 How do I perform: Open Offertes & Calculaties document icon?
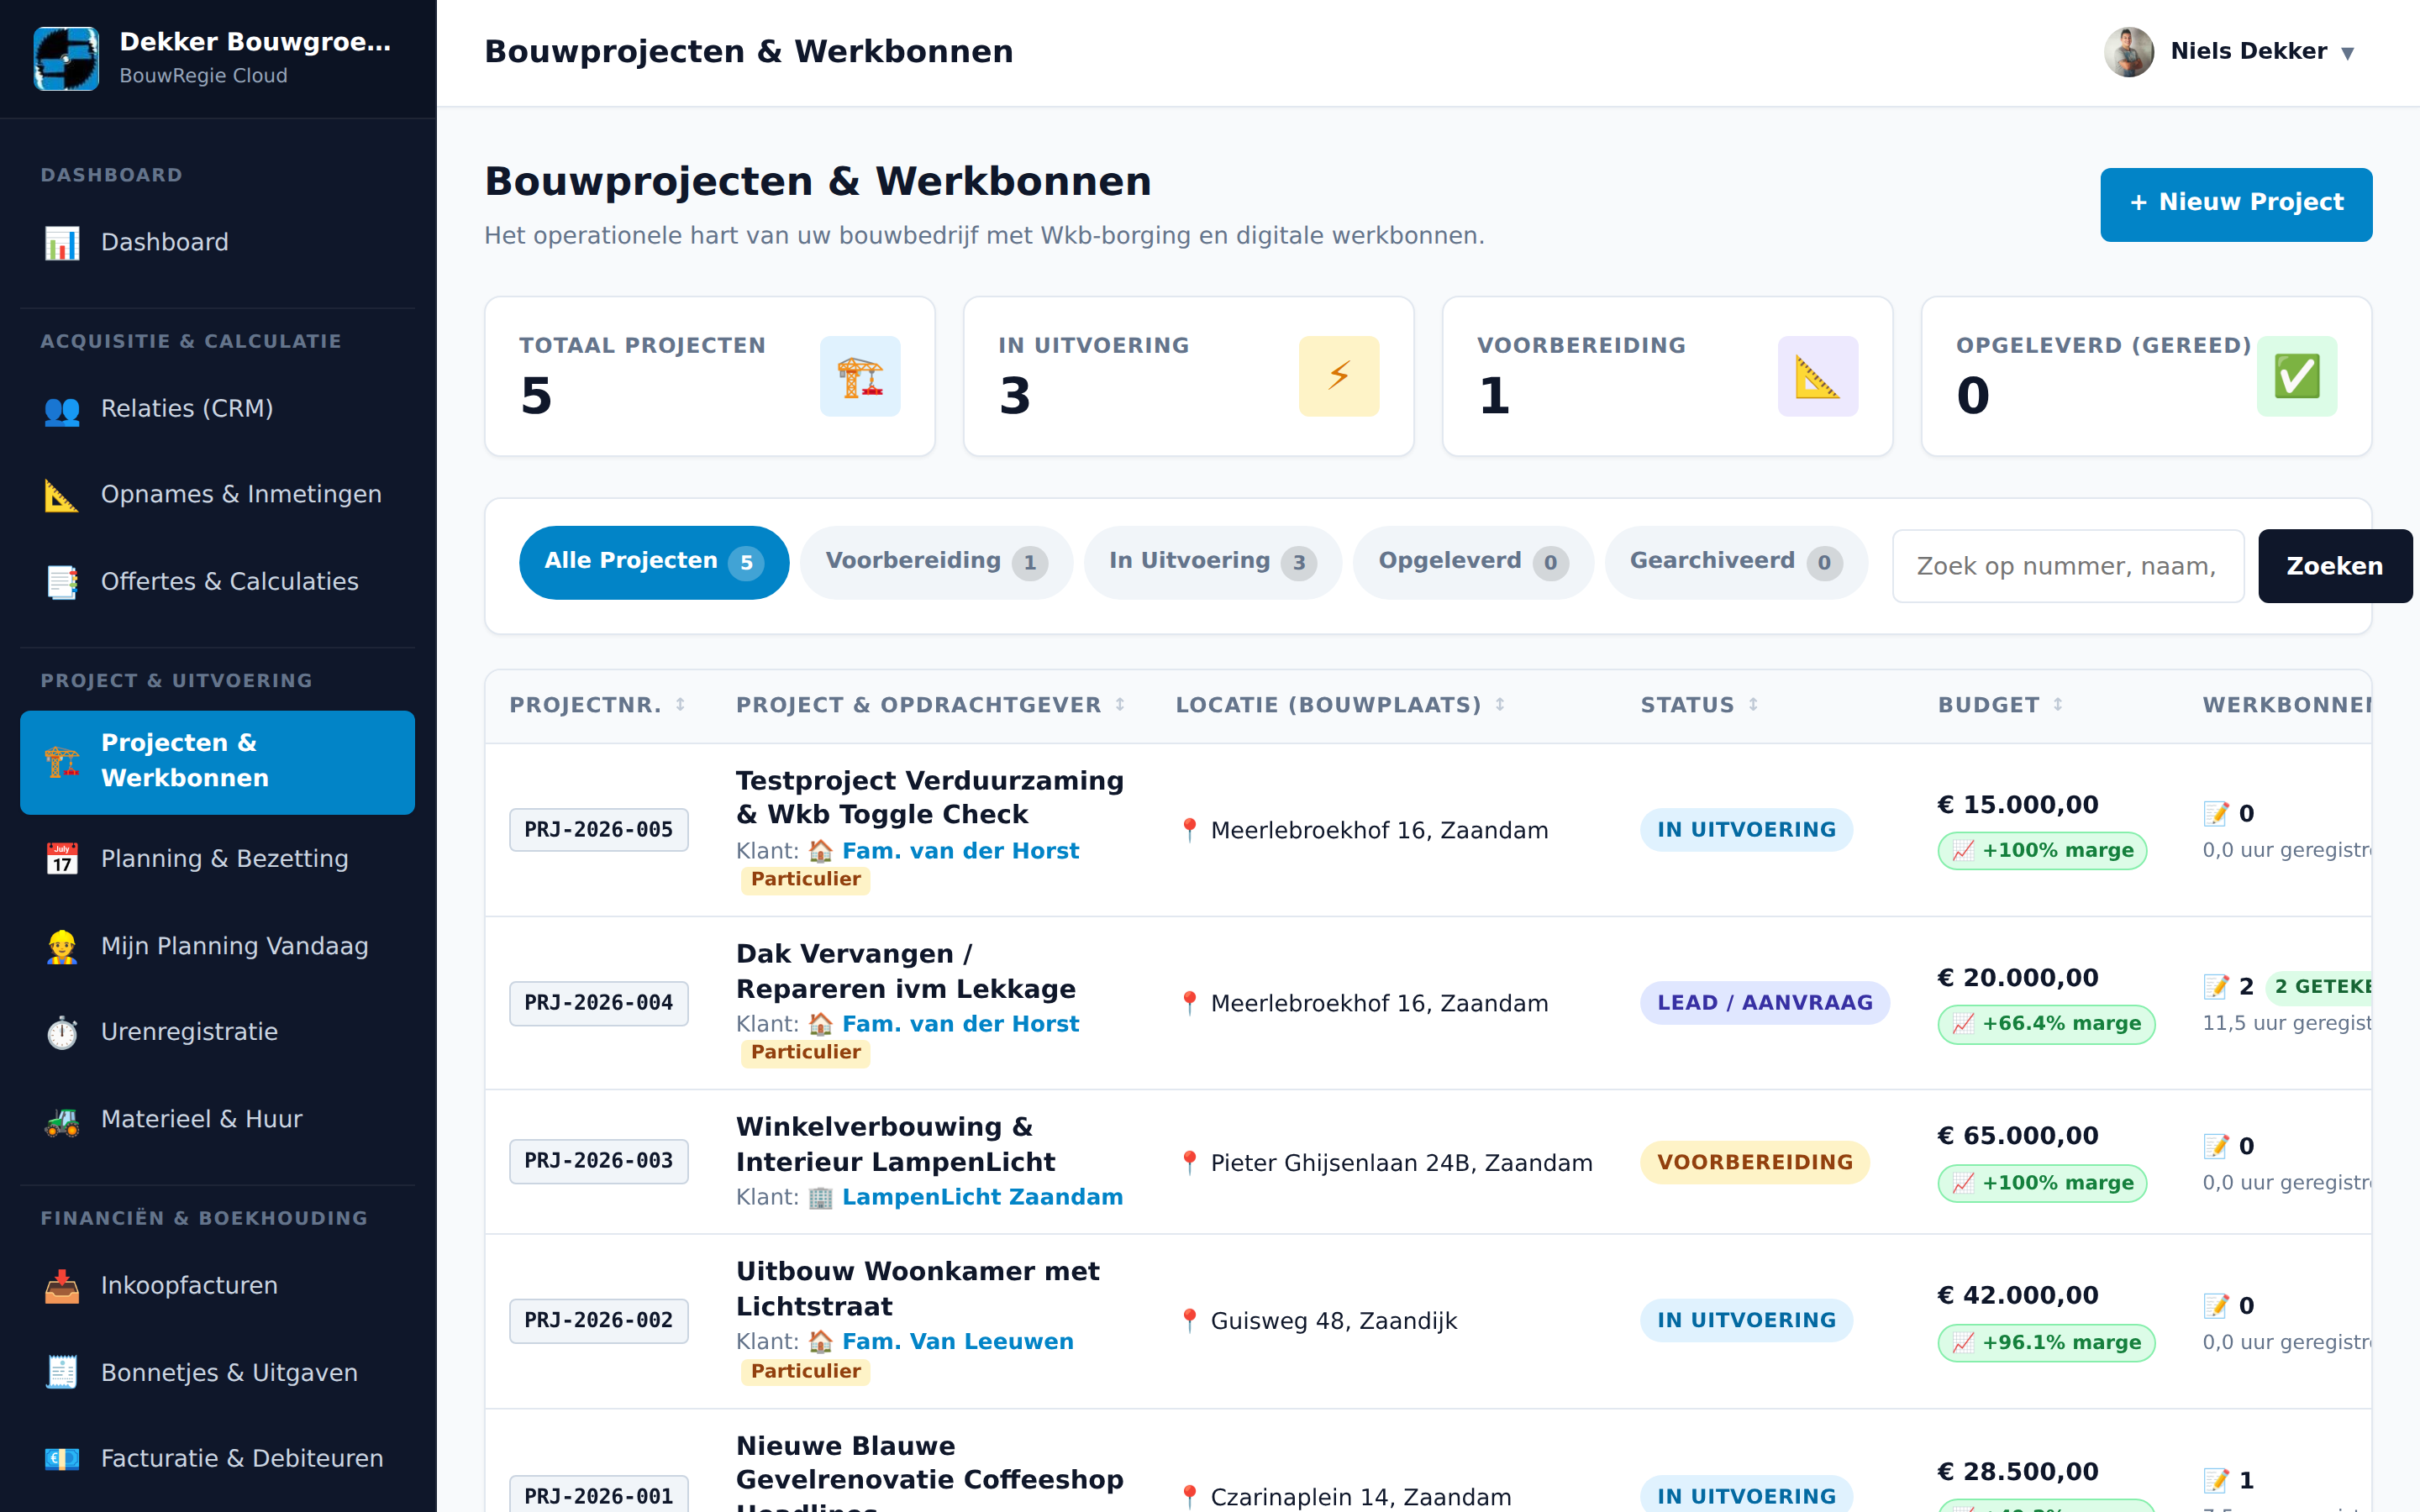click(x=62, y=582)
